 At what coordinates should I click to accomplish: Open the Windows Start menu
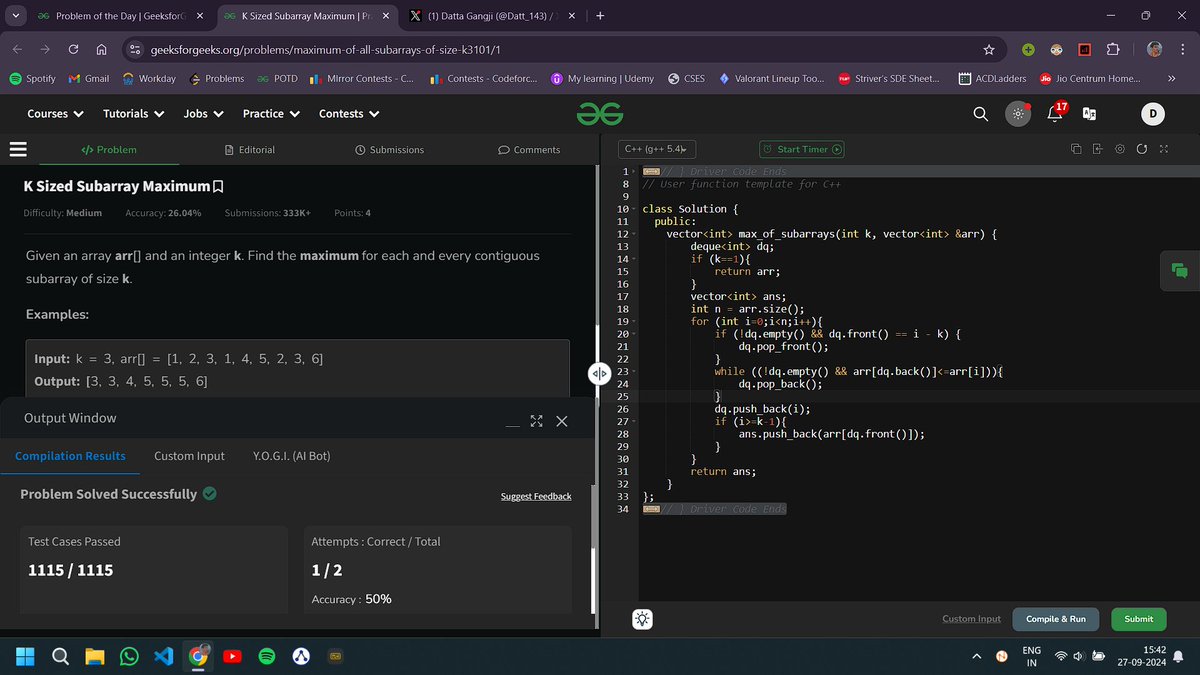click(x=26, y=656)
